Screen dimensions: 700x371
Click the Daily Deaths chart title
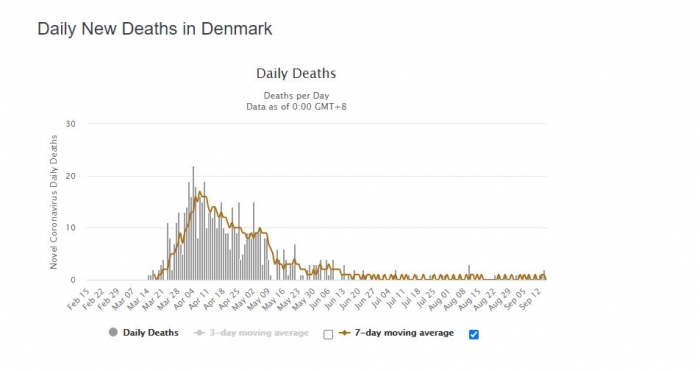click(296, 73)
